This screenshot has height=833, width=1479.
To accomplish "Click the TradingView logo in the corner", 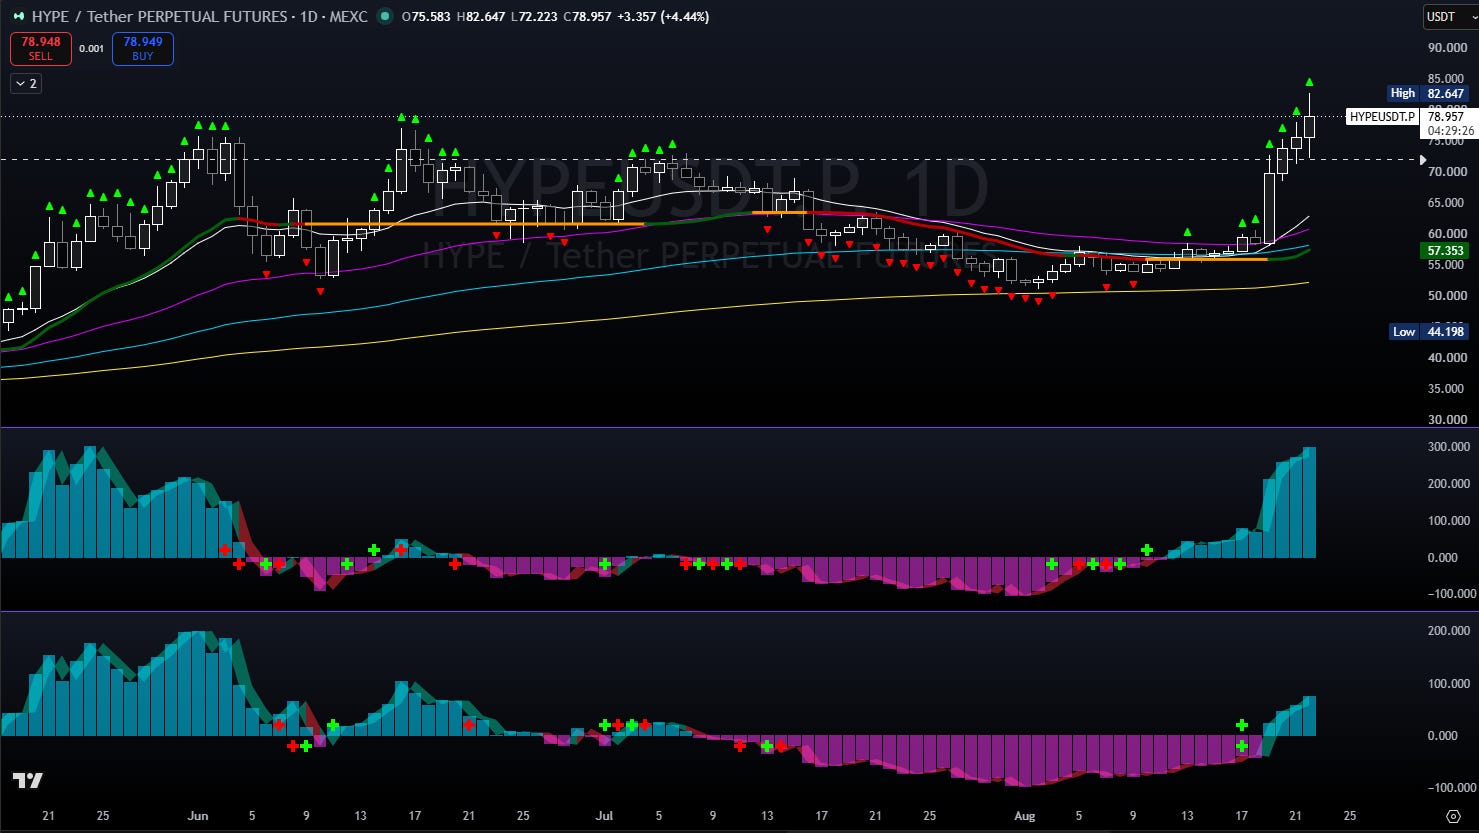I will tap(27, 781).
